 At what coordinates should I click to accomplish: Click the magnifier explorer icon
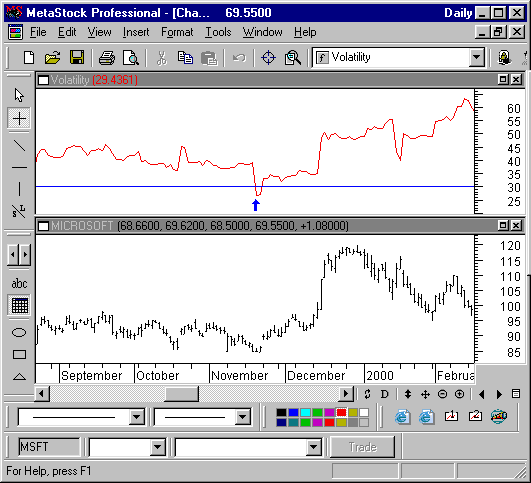(293, 58)
